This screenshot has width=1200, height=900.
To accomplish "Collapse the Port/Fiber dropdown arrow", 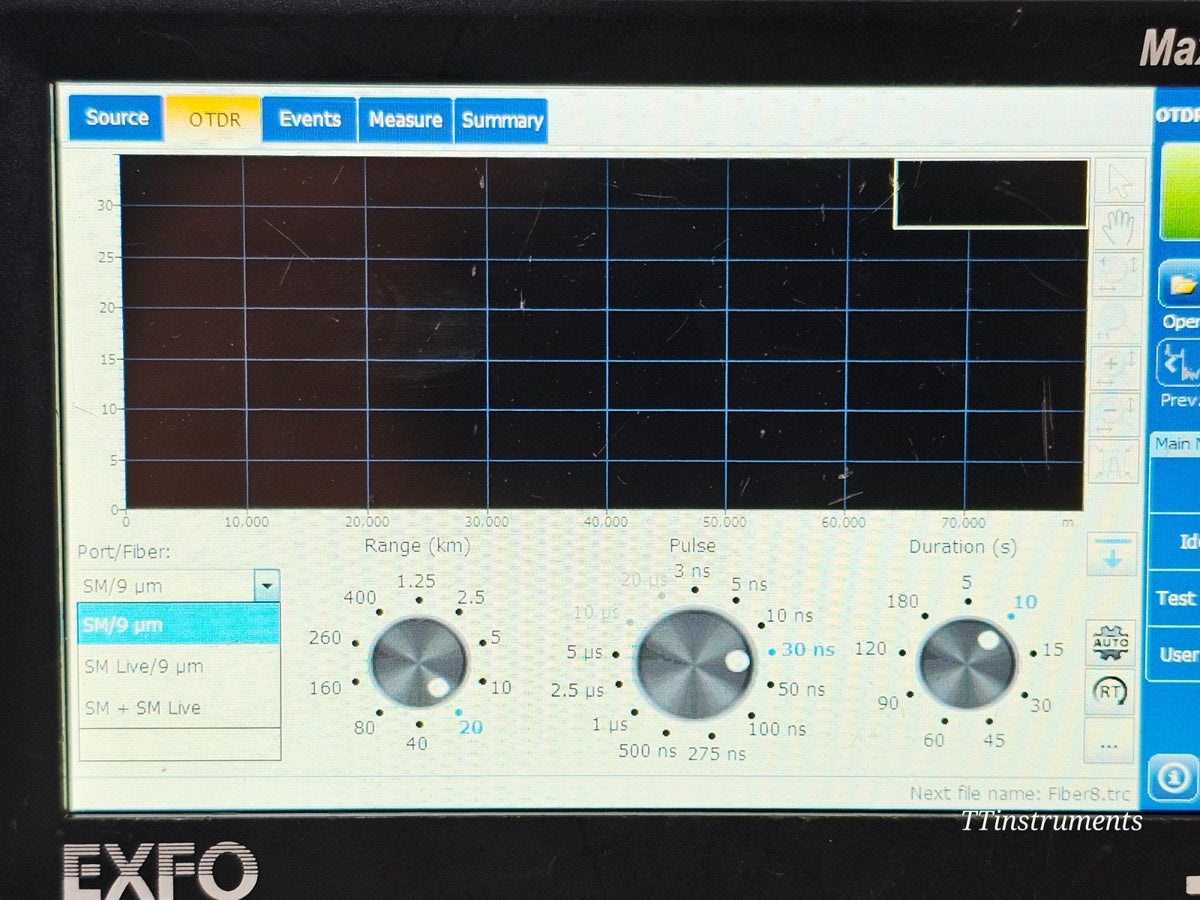I will click(x=267, y=585).
